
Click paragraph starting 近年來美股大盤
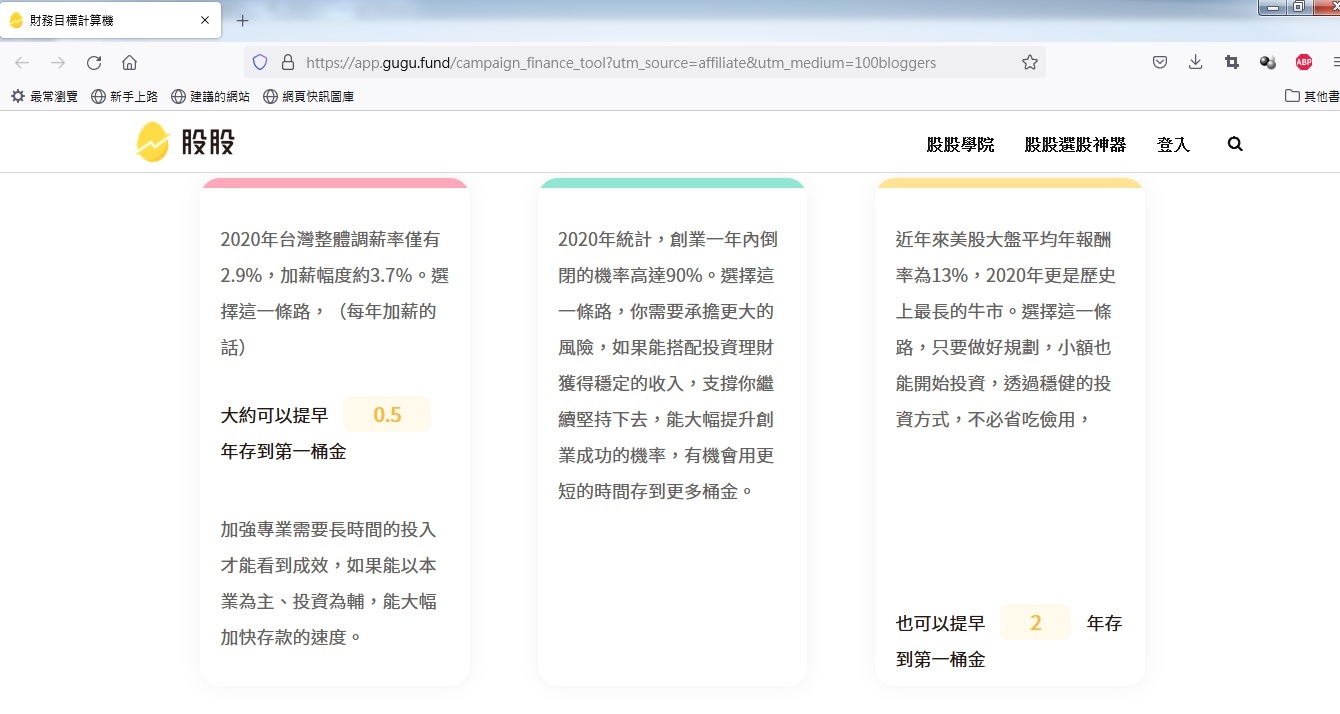(x=1005, y=330)
